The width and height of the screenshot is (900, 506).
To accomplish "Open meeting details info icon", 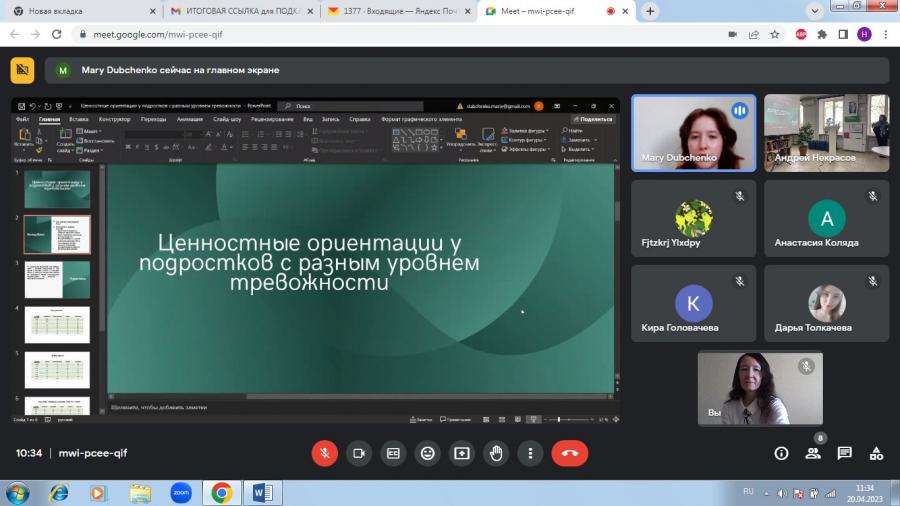I will click(781, 453).
